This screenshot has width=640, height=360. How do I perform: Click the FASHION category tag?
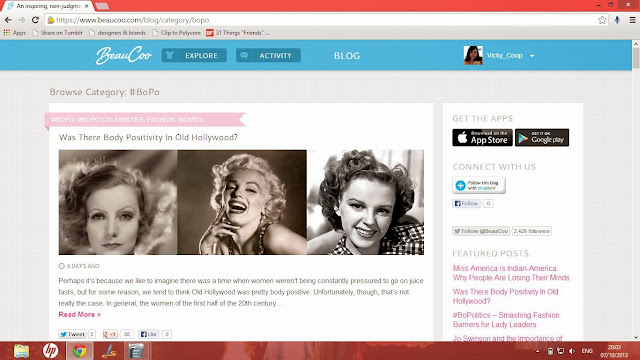tap(161, 120)
